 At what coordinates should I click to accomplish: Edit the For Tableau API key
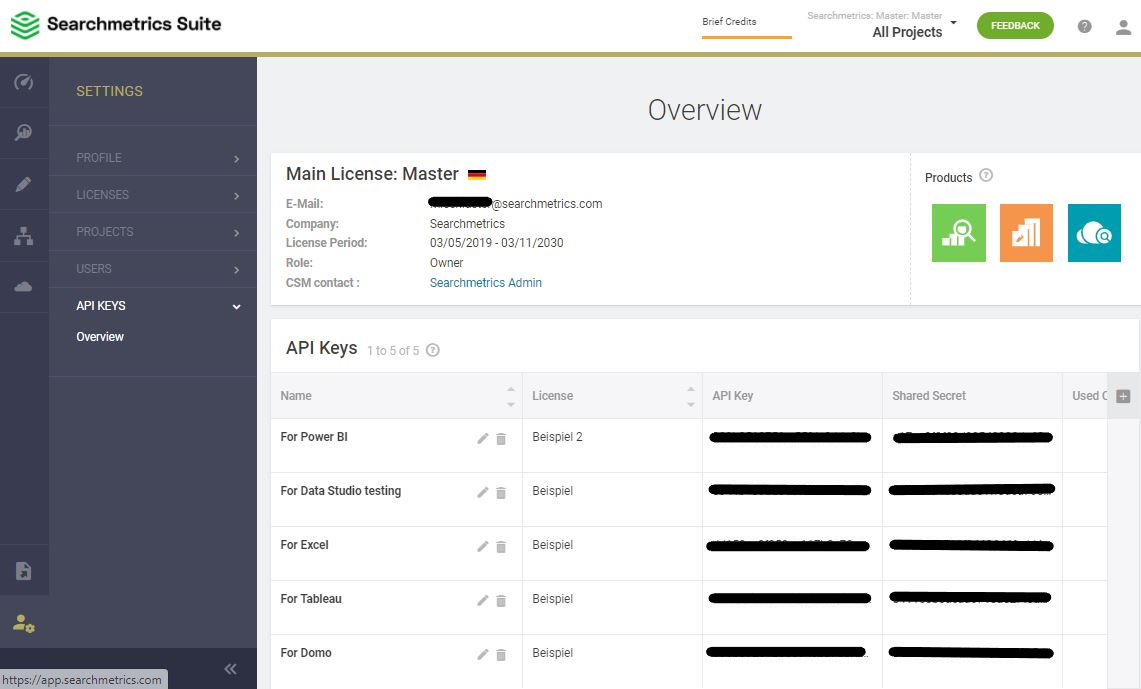point(482,600)
